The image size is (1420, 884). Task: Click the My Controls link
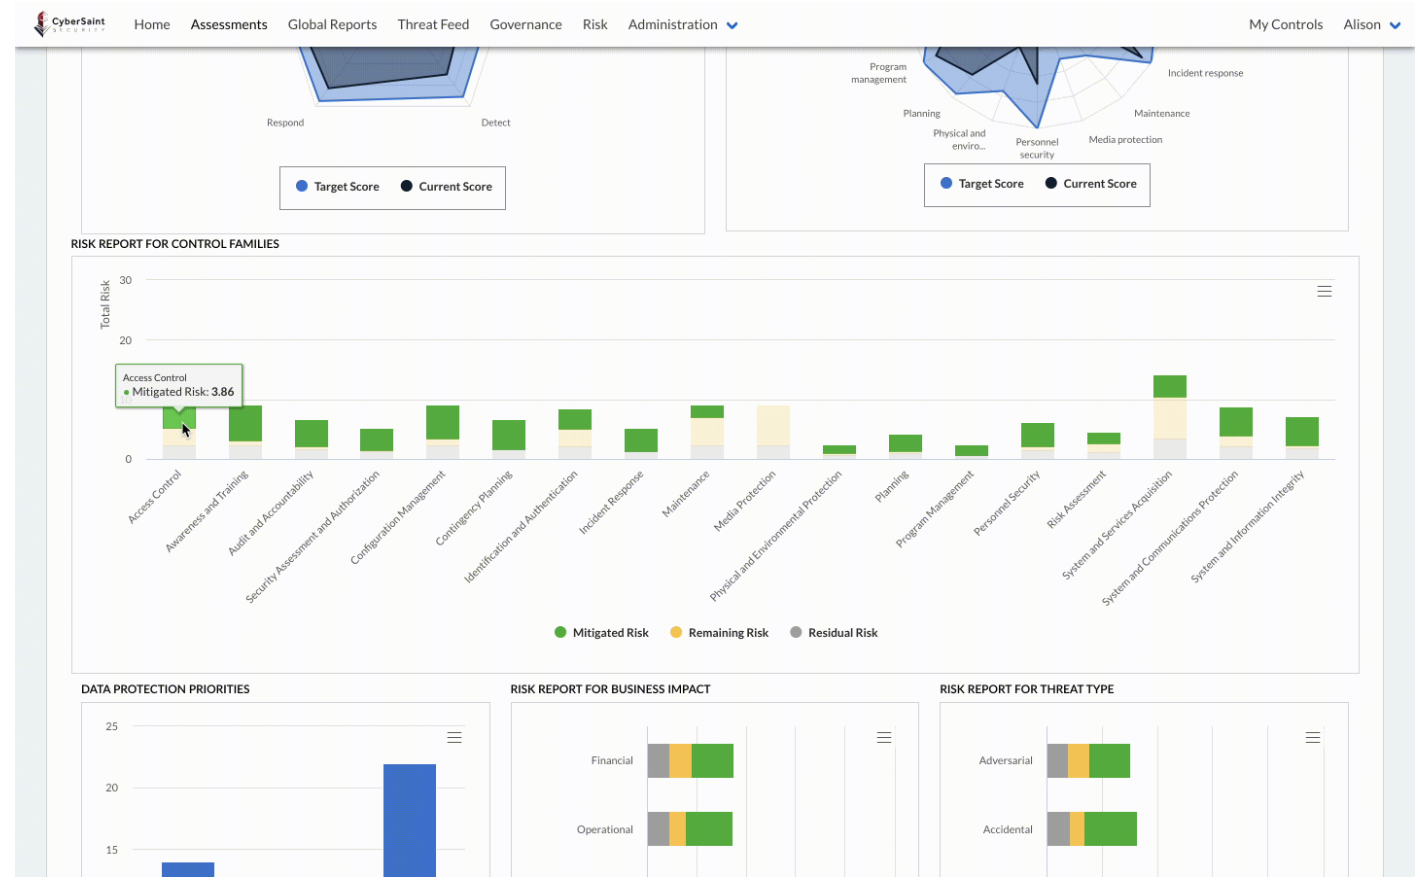pyautogui.click(x=1285, y=24)
